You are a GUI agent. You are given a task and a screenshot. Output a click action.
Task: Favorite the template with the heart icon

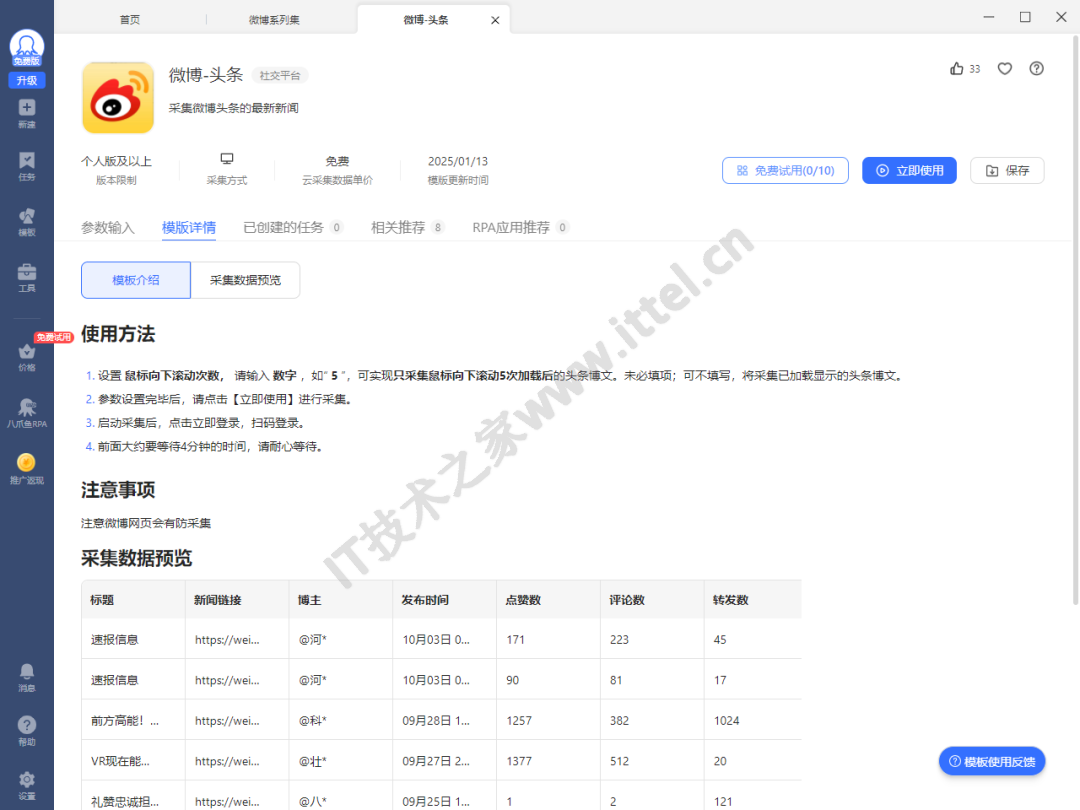(x=1005, y=69)
